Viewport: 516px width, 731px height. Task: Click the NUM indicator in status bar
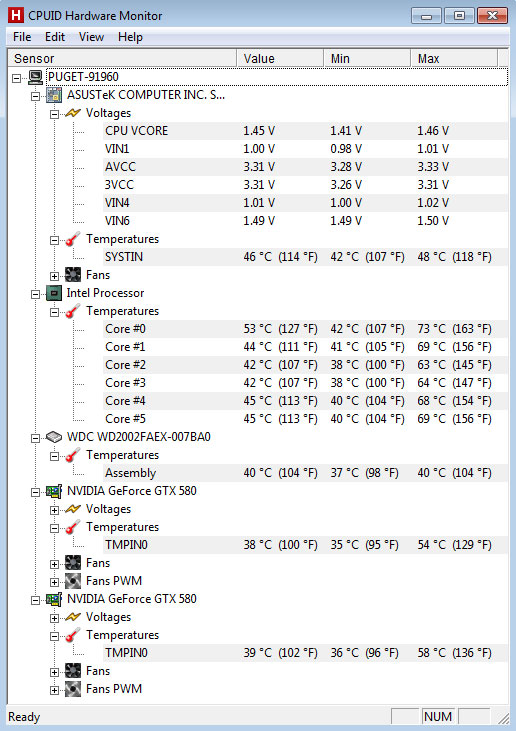[x=438, y=717]
